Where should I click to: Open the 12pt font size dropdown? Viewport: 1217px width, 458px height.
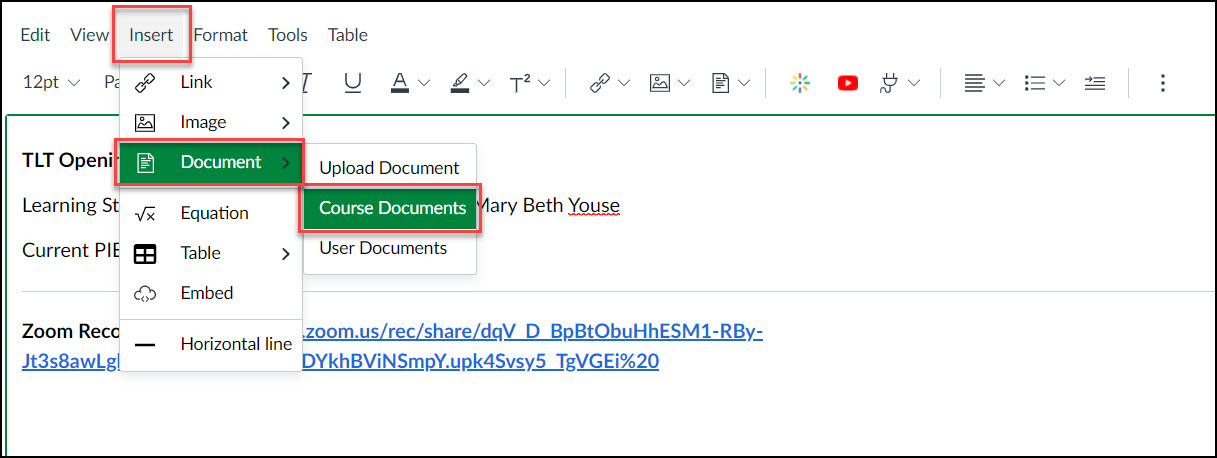pos(51,83)
